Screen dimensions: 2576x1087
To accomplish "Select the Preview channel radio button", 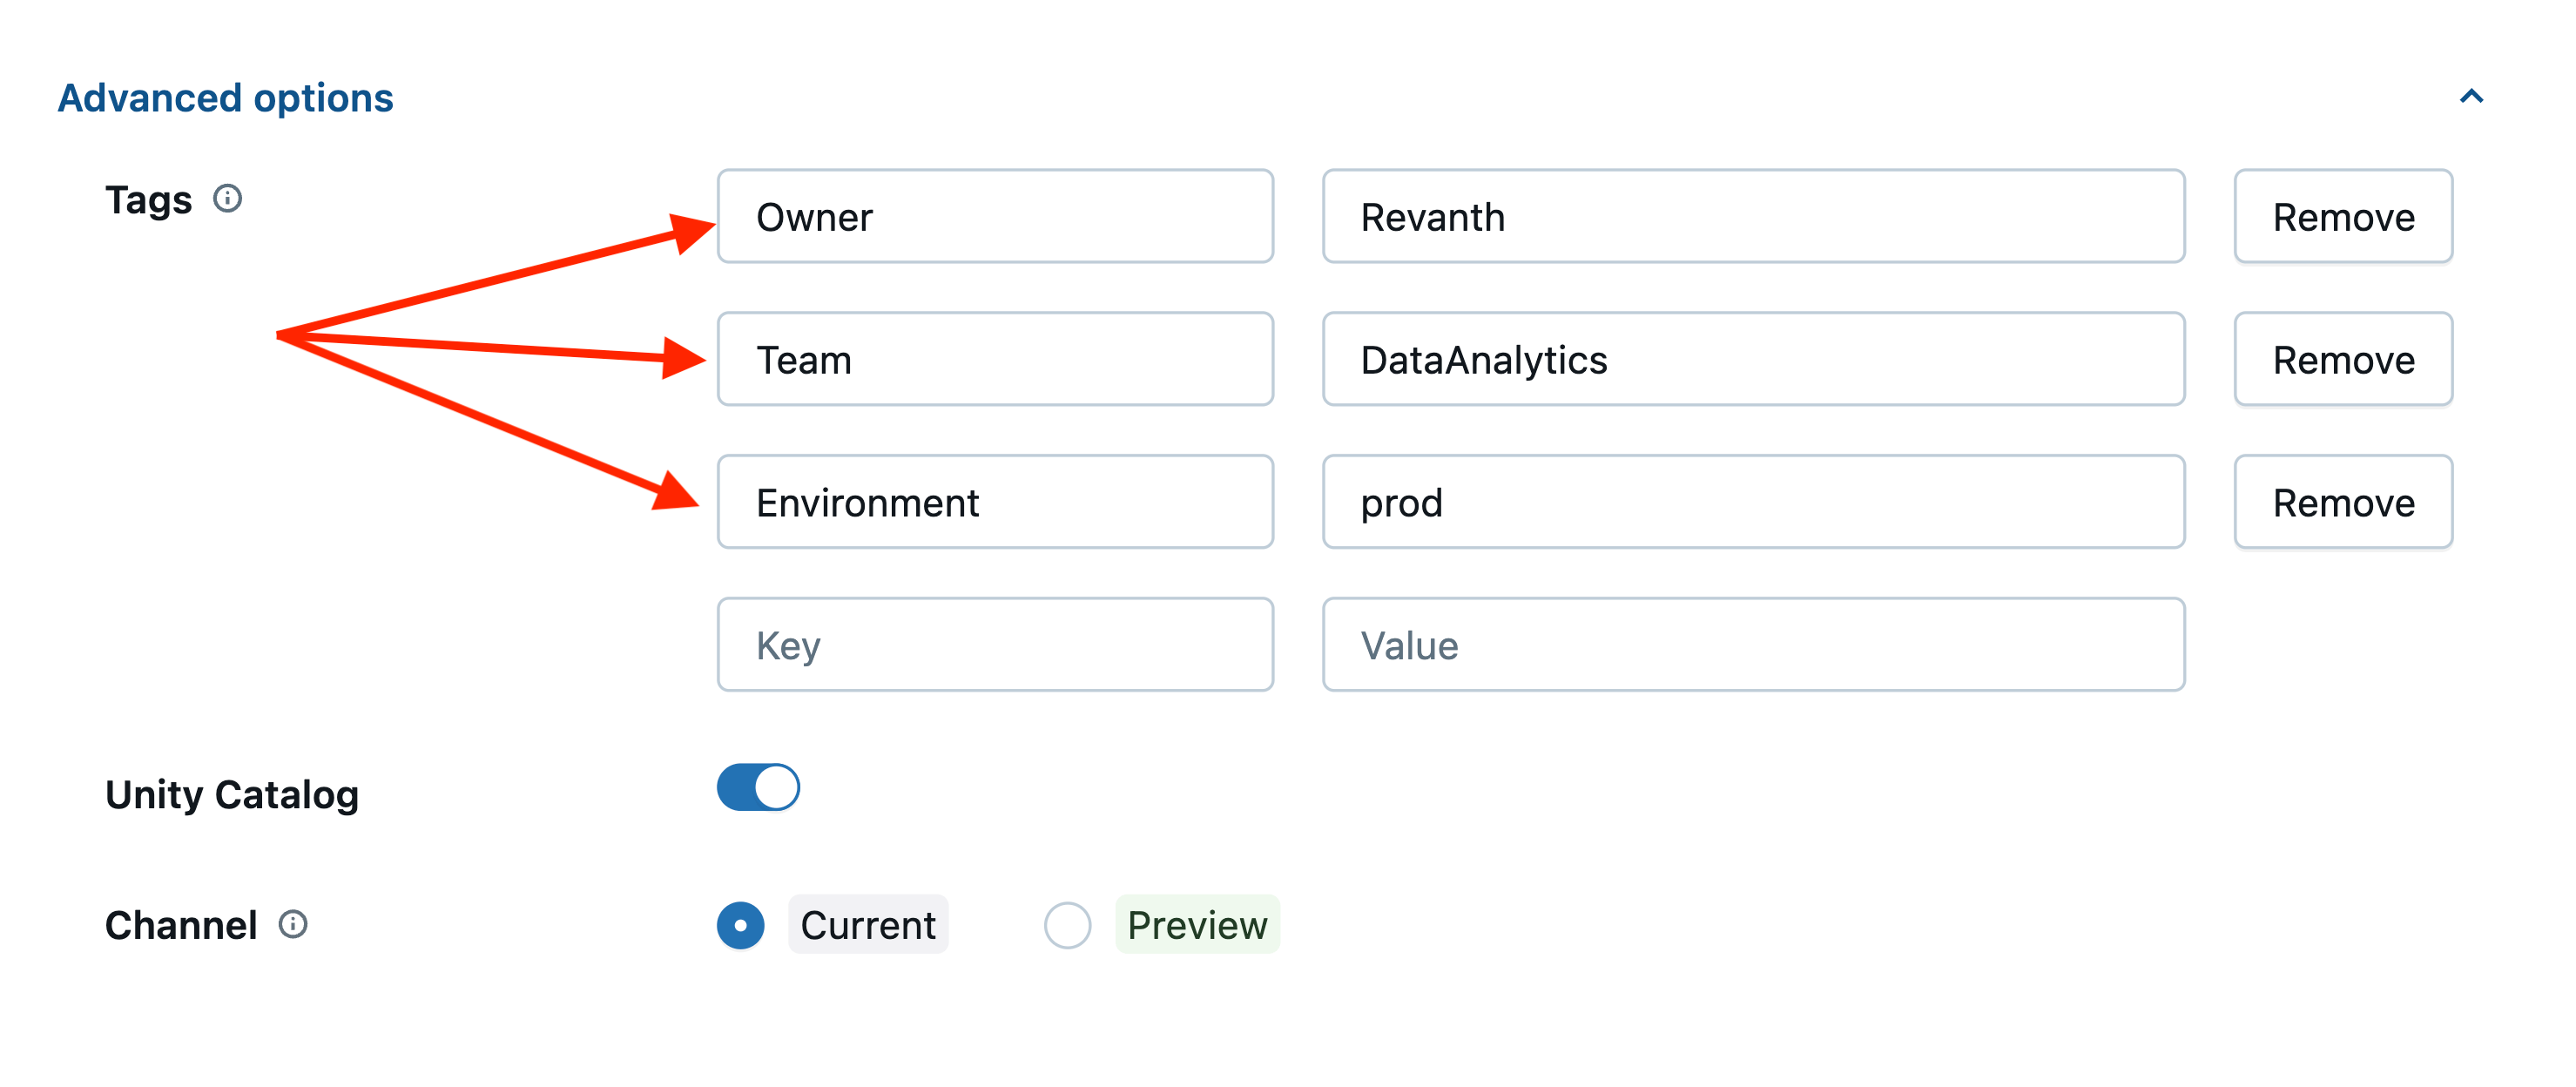I will [1067, 925].
